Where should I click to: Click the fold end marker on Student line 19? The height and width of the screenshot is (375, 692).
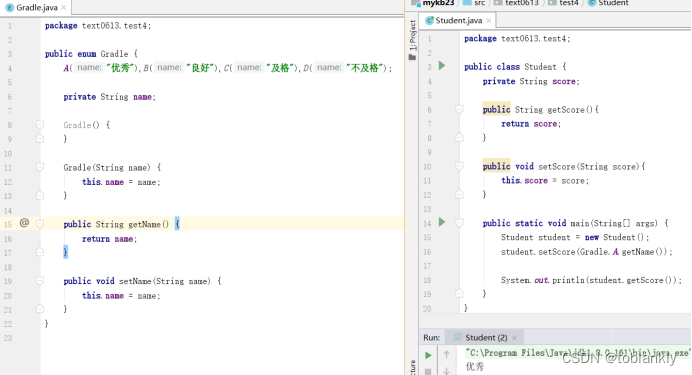459,293
